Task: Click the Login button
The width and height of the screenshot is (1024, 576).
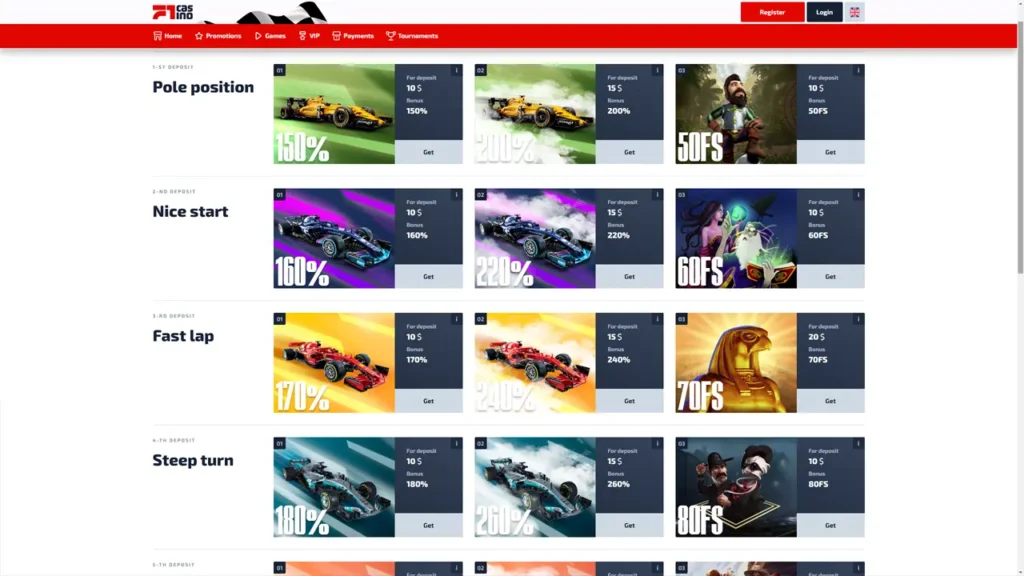Action: [824, 12]
